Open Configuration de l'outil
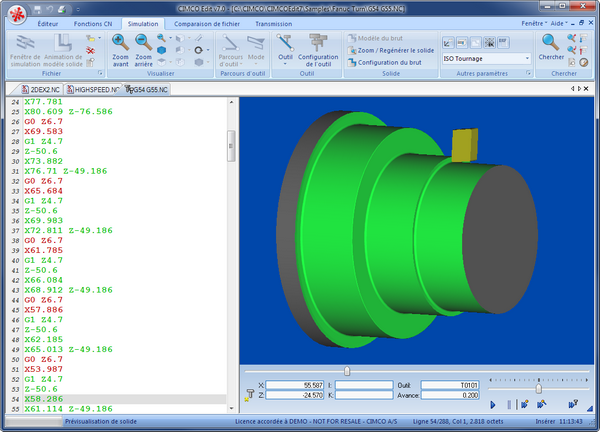 pyautogui.click(x=318, y=51)
